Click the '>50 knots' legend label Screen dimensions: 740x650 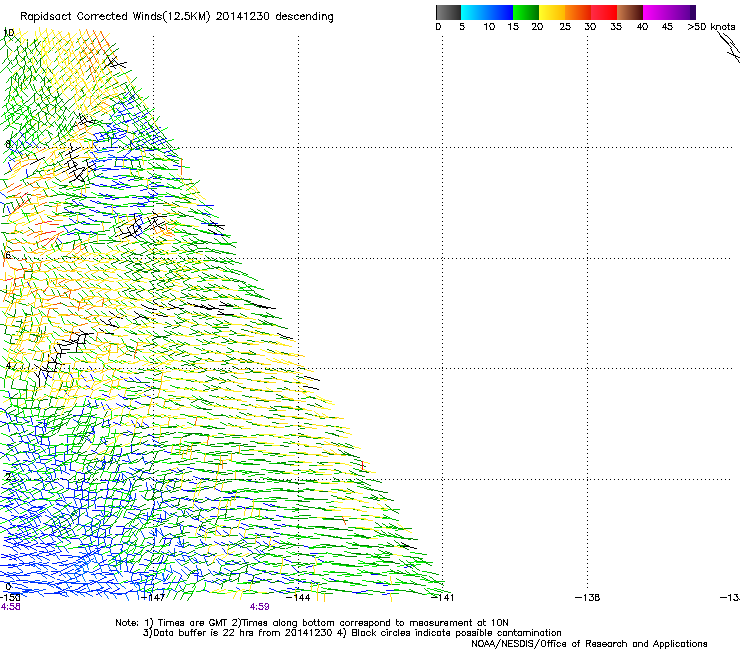[x=711, y=27]
